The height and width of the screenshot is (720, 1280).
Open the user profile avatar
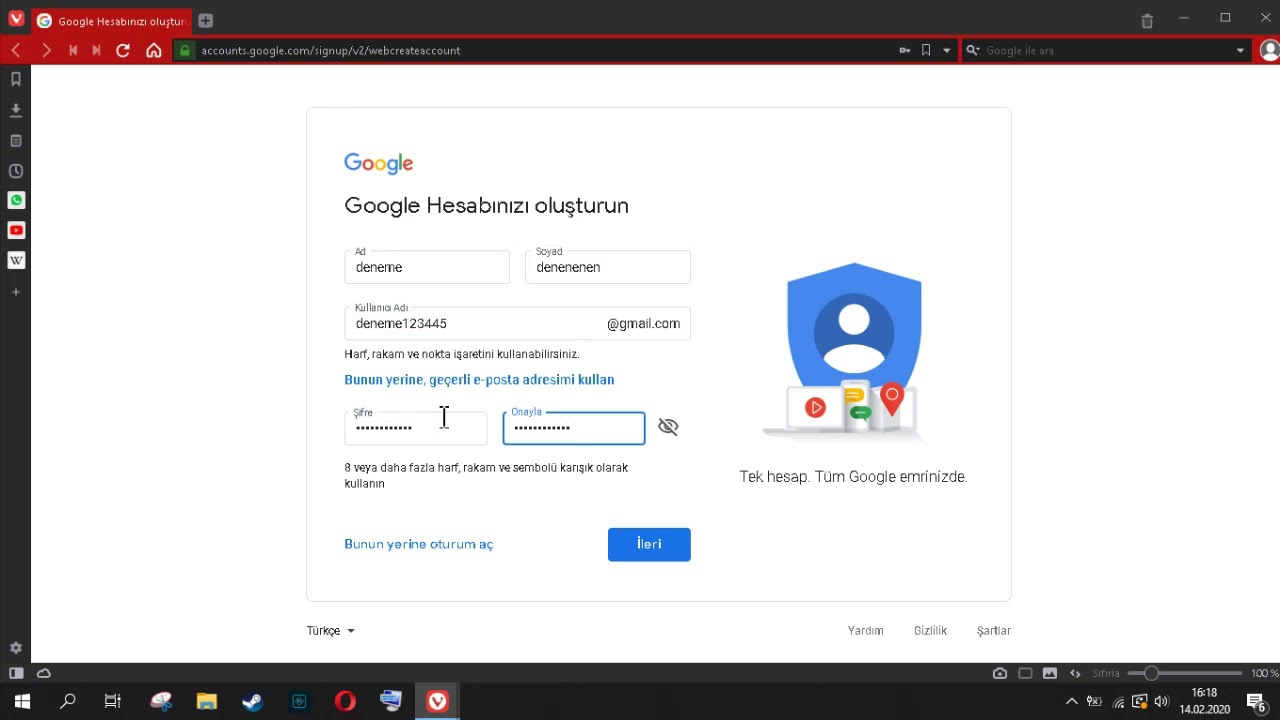[x=1270, y=50]
